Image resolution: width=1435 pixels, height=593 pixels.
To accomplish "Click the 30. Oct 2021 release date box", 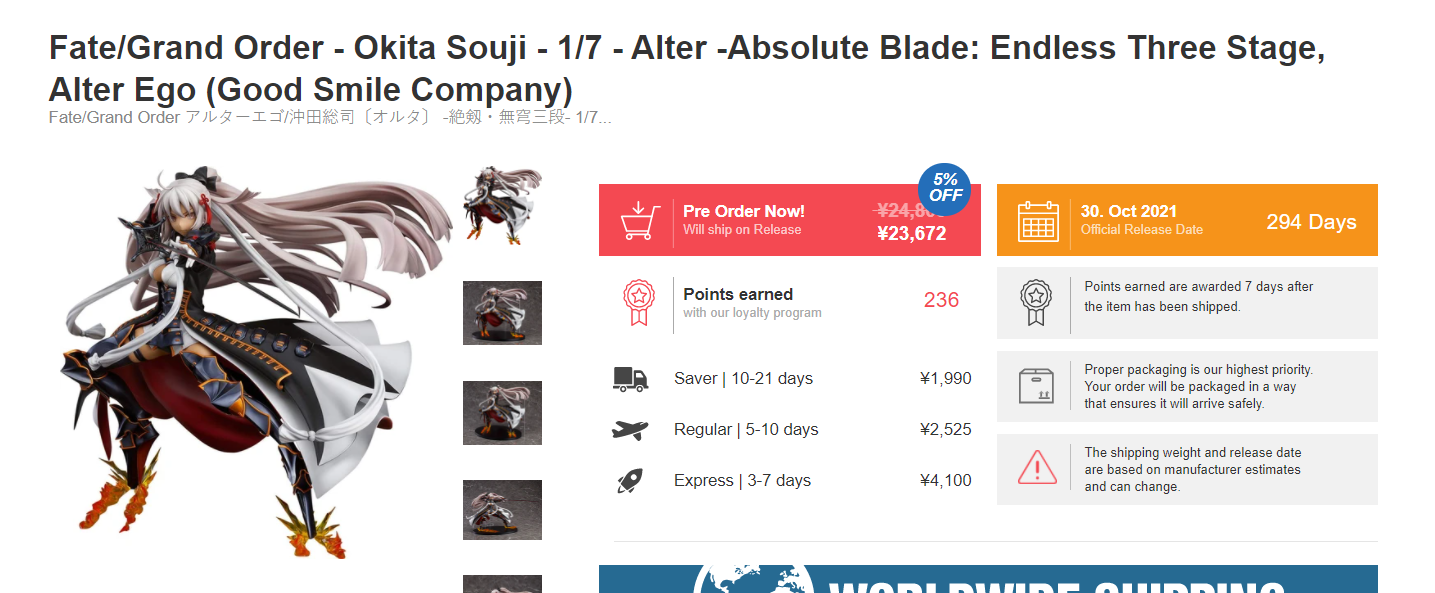I will (x=1187, y=220).
